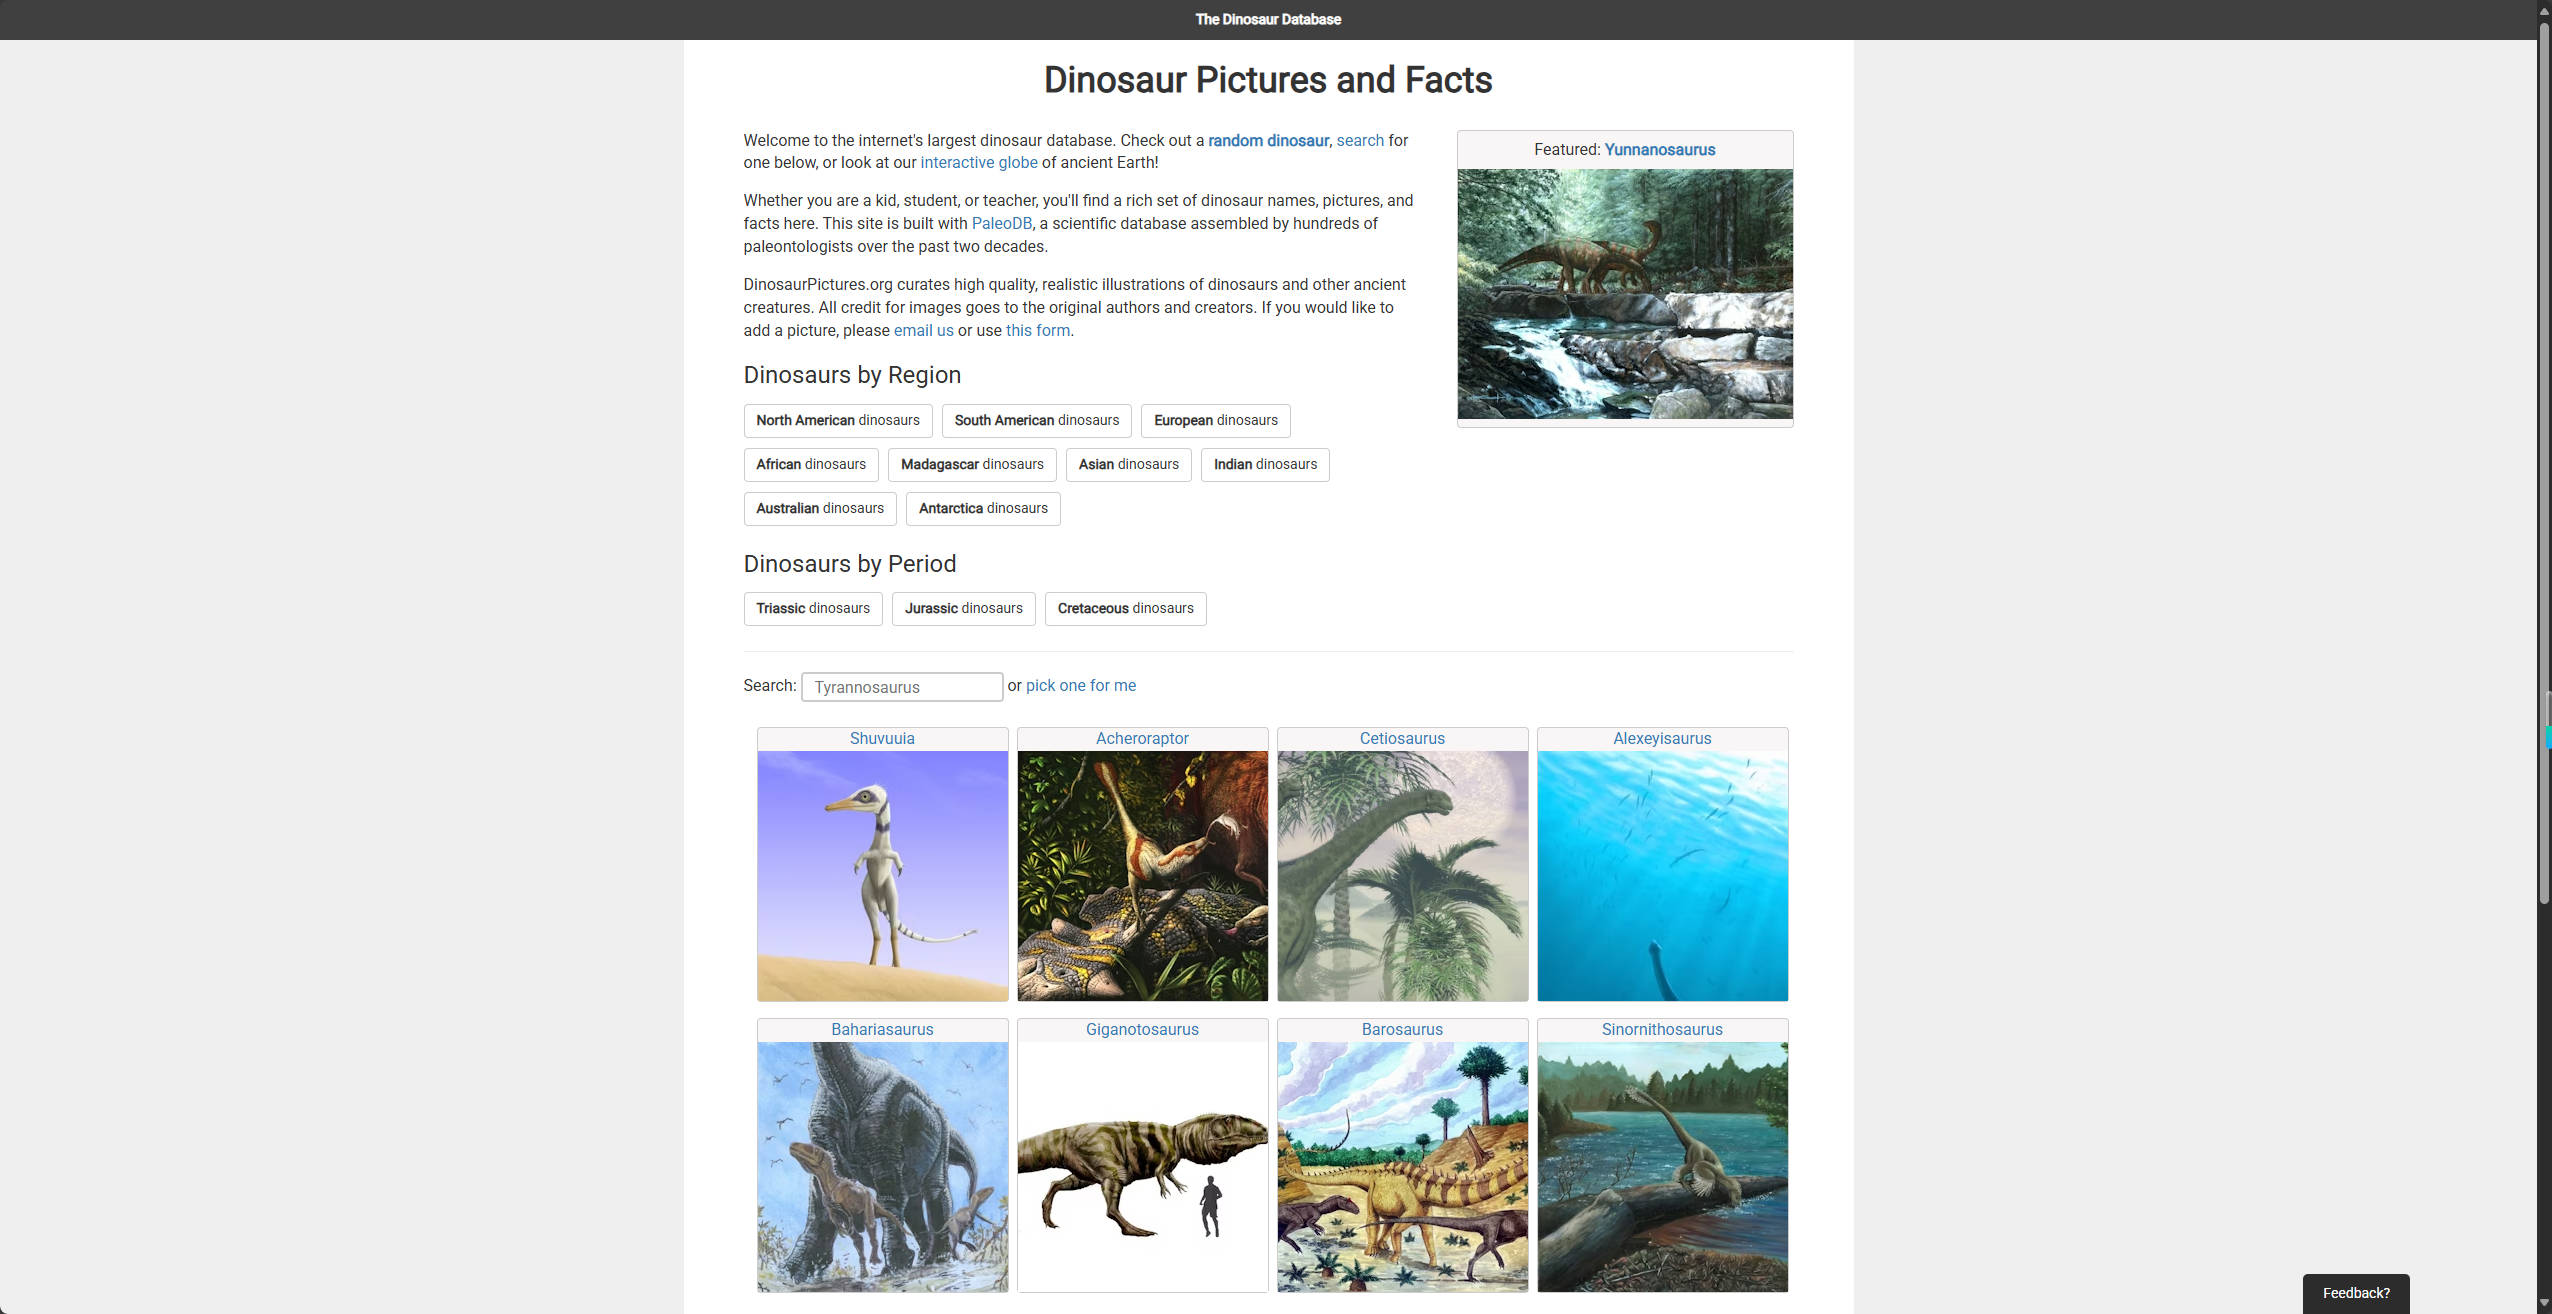The height and width of the screenshot is (1314, 2552).
Task: Browse South American dinosaurs
Action: point(1035,420)
